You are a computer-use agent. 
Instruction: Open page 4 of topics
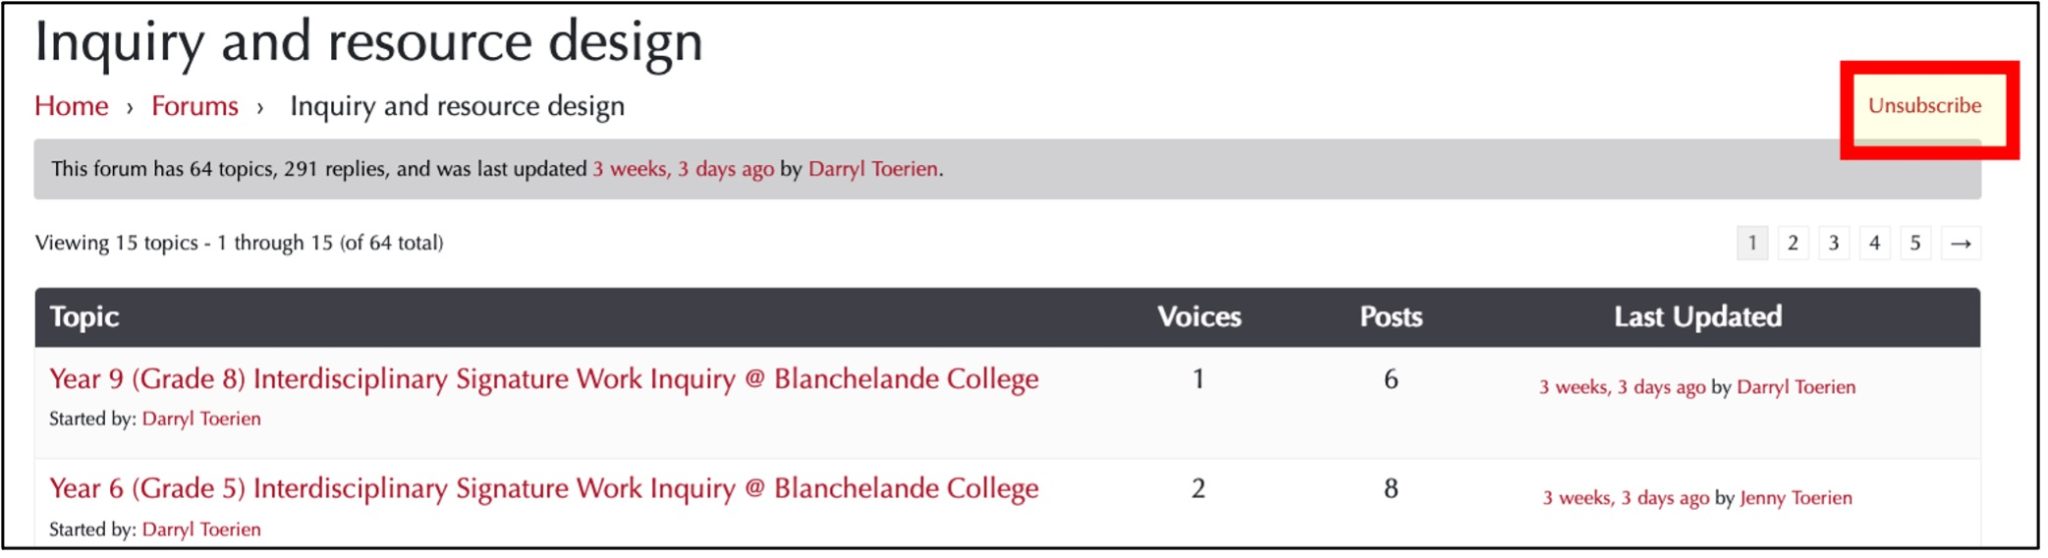[x=1875, y=243]
